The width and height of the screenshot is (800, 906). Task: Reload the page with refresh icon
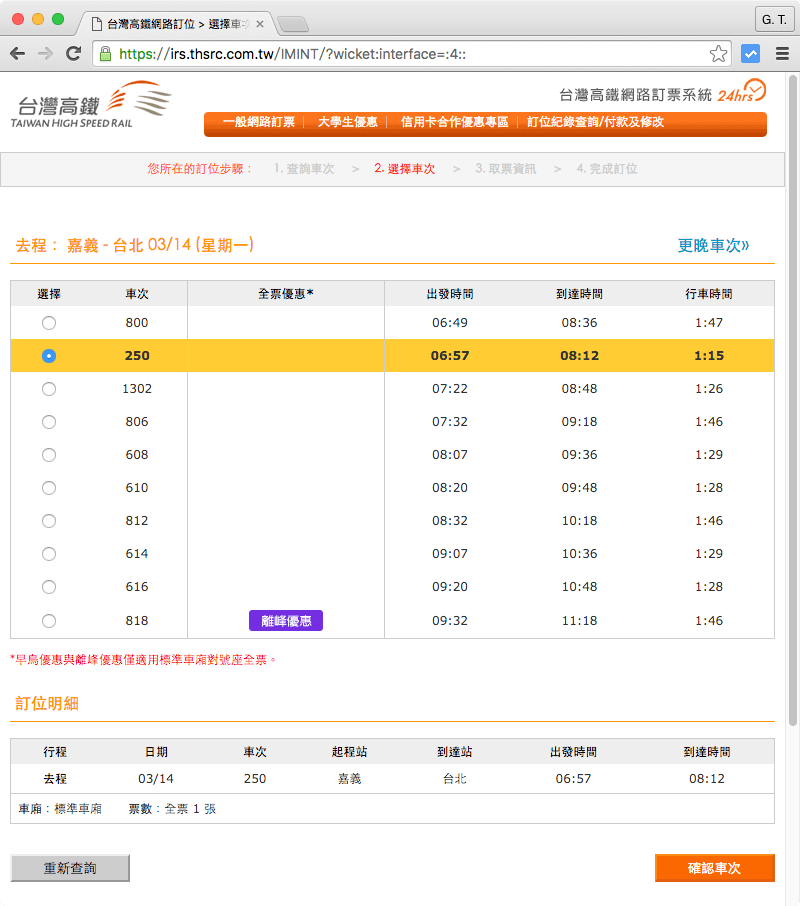point(73,54)
